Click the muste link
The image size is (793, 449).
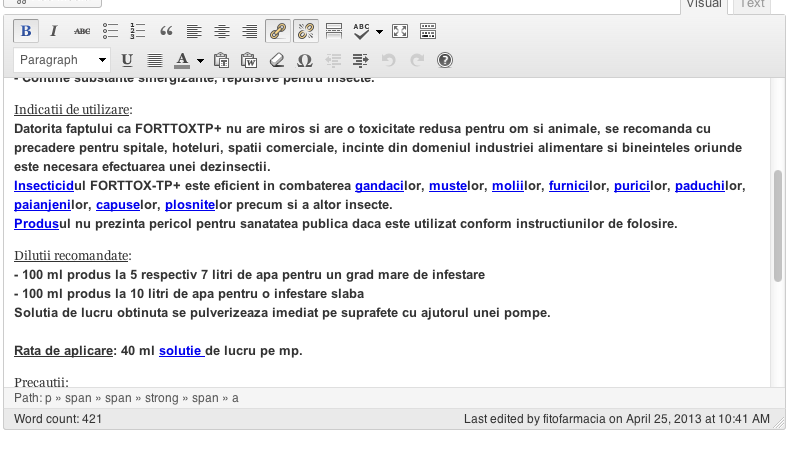click(448, 186)
